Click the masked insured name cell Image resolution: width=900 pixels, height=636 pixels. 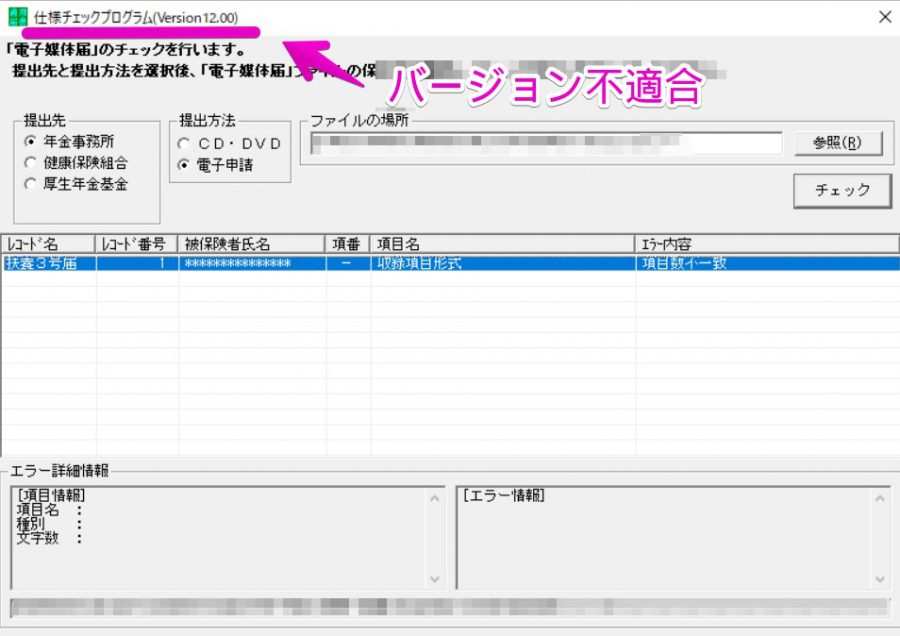[x=251, y=263]
